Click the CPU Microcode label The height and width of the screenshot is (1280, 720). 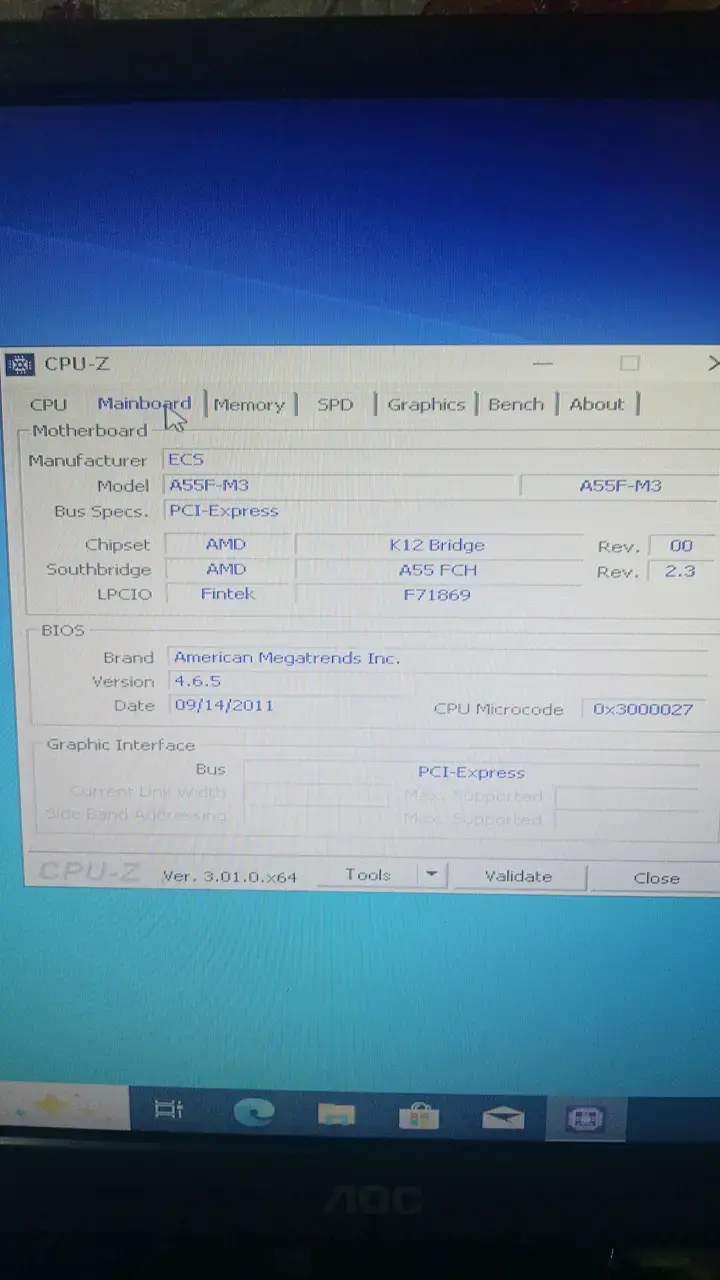click(499, 709)
